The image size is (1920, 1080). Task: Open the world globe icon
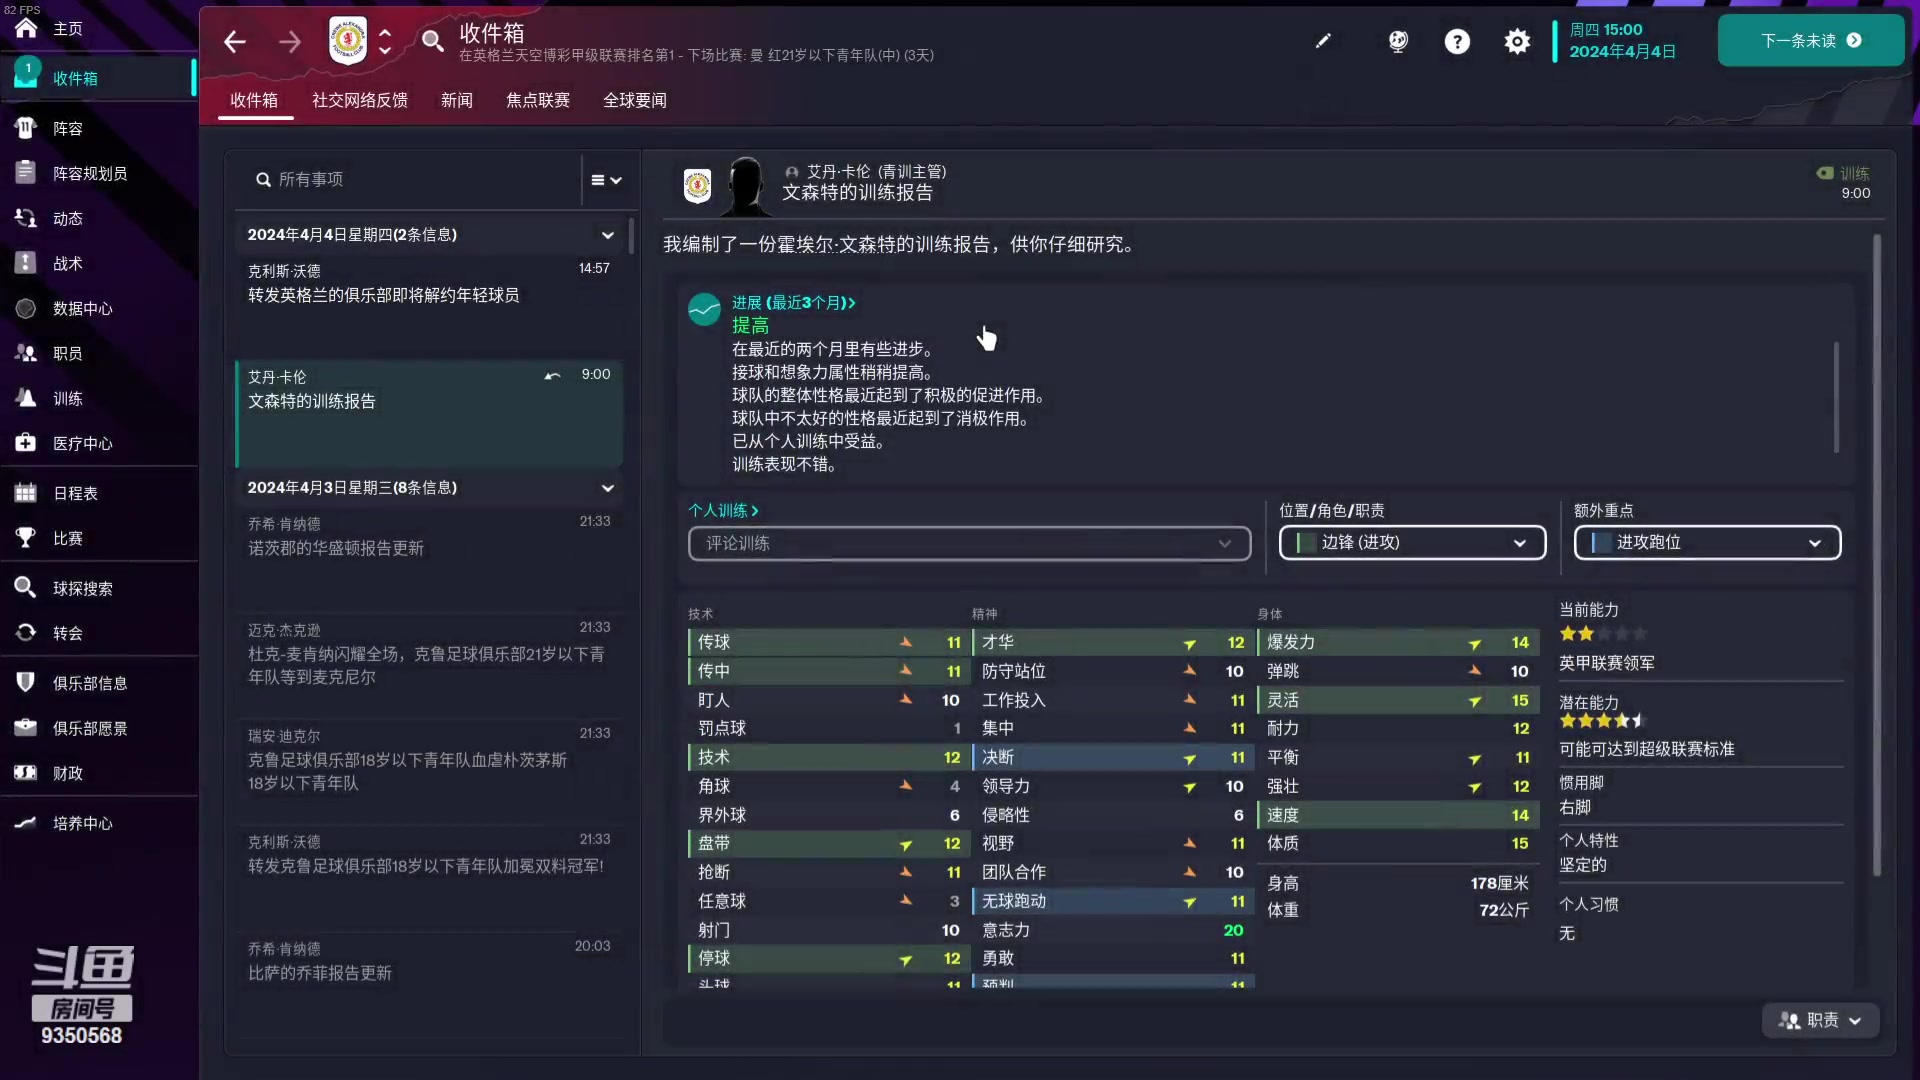[x=1397, y=41]
